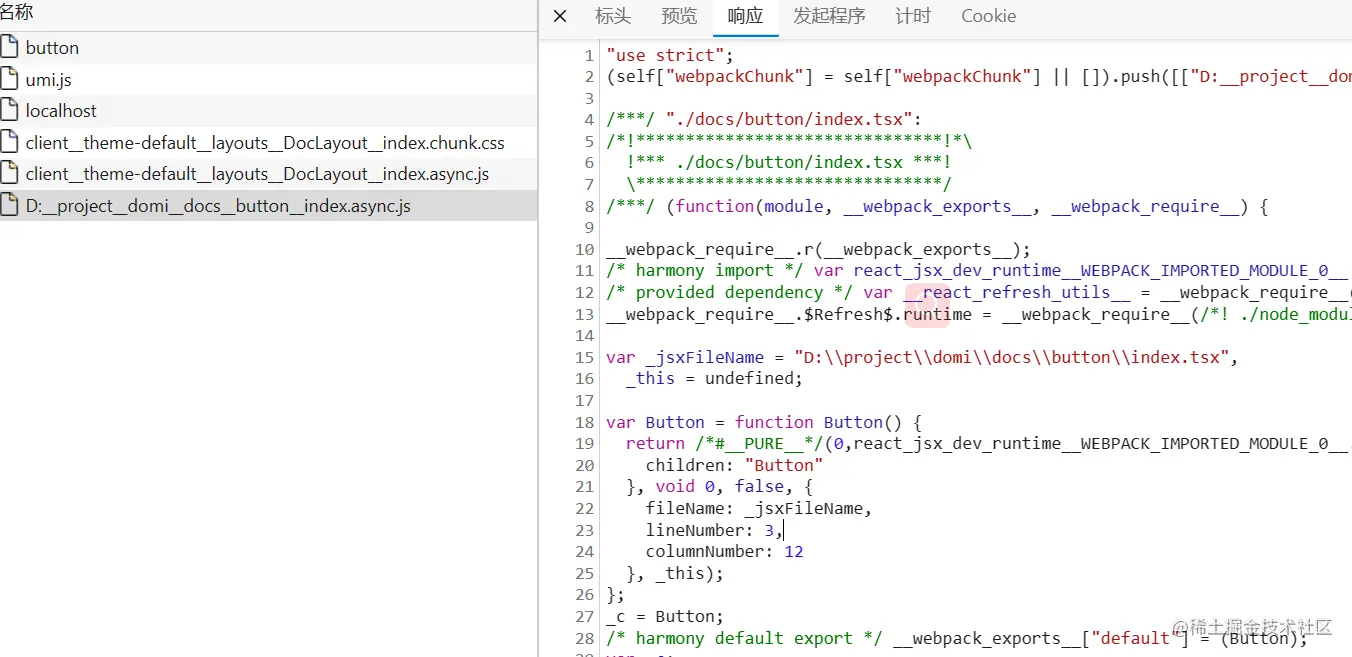Click file icon beside localhost

click(x=9, y=109)
